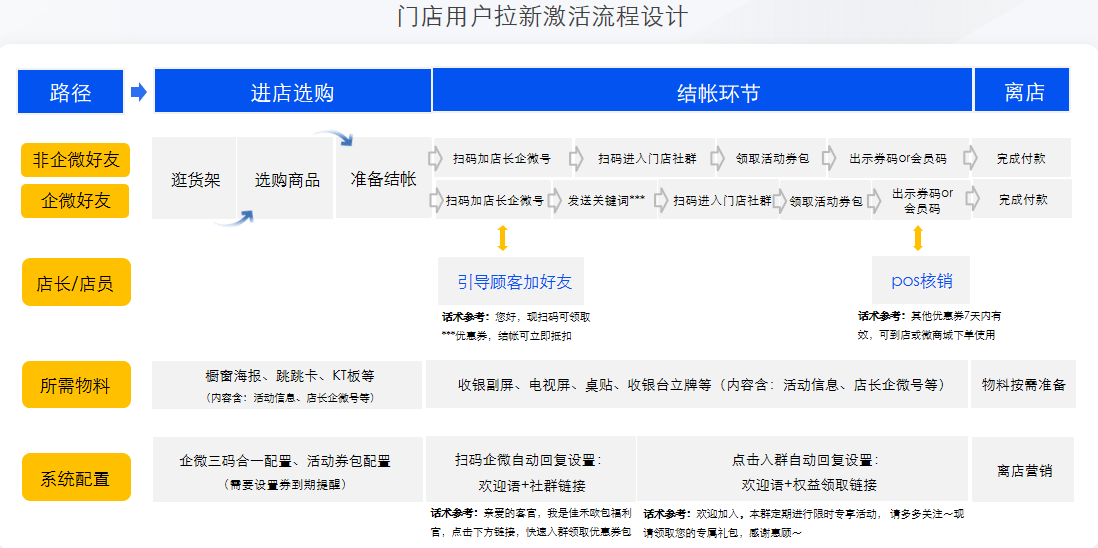
Task: Select the 逛货架 step box
Action: pos(195,179)
